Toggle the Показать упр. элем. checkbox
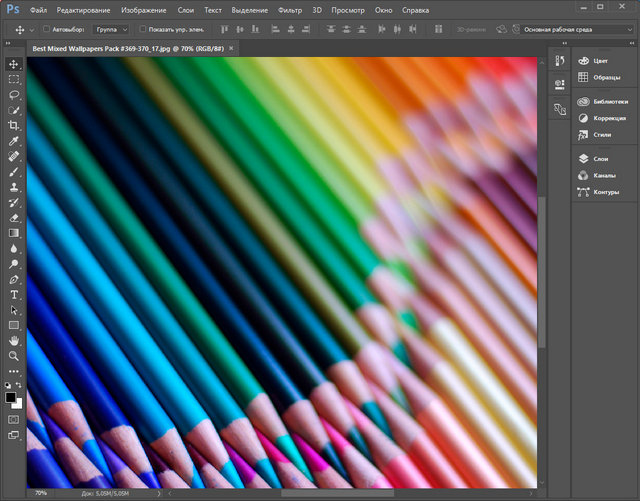The height and width of the screenshot is (501, 640). [142, 29]
